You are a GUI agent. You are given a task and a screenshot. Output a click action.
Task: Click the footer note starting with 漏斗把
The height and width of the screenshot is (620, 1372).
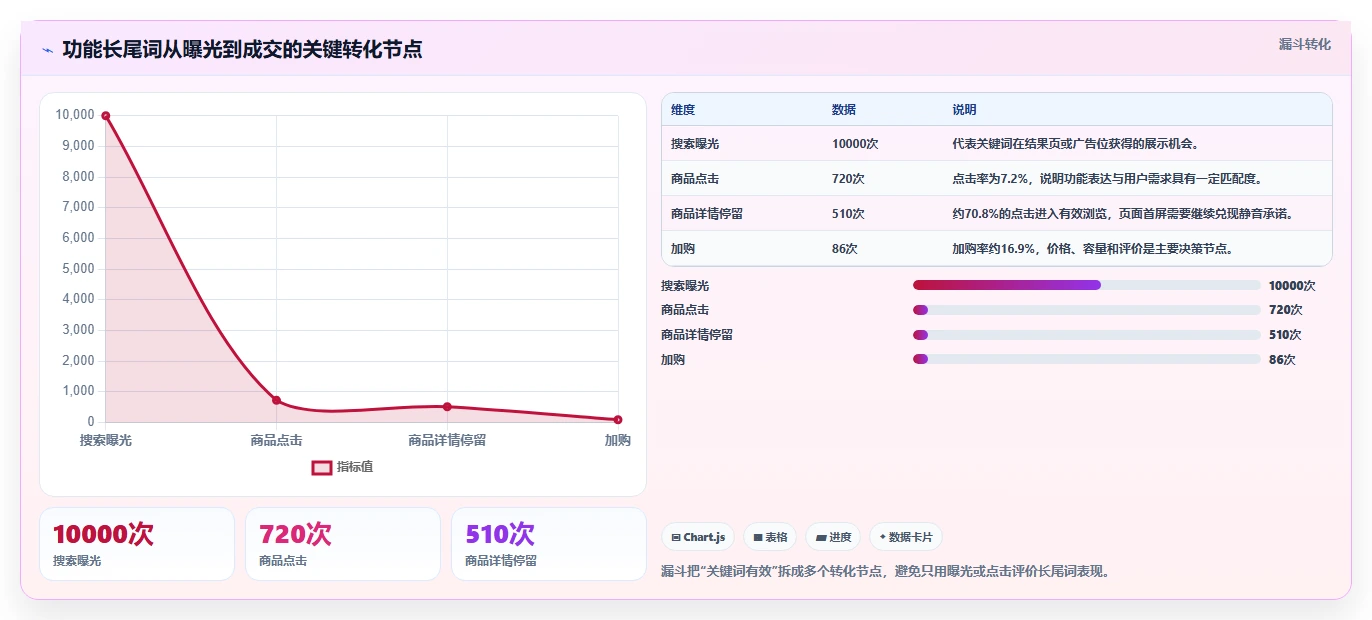886,572
